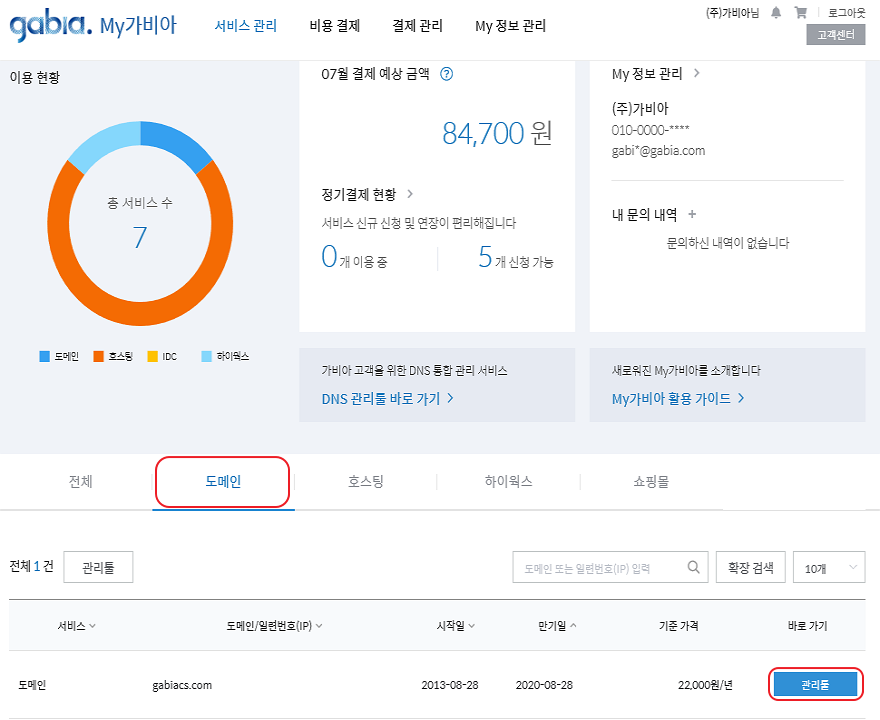Open My가비아 활용 가이드 link
880x720 pixels.
click(x=678, y=398)
